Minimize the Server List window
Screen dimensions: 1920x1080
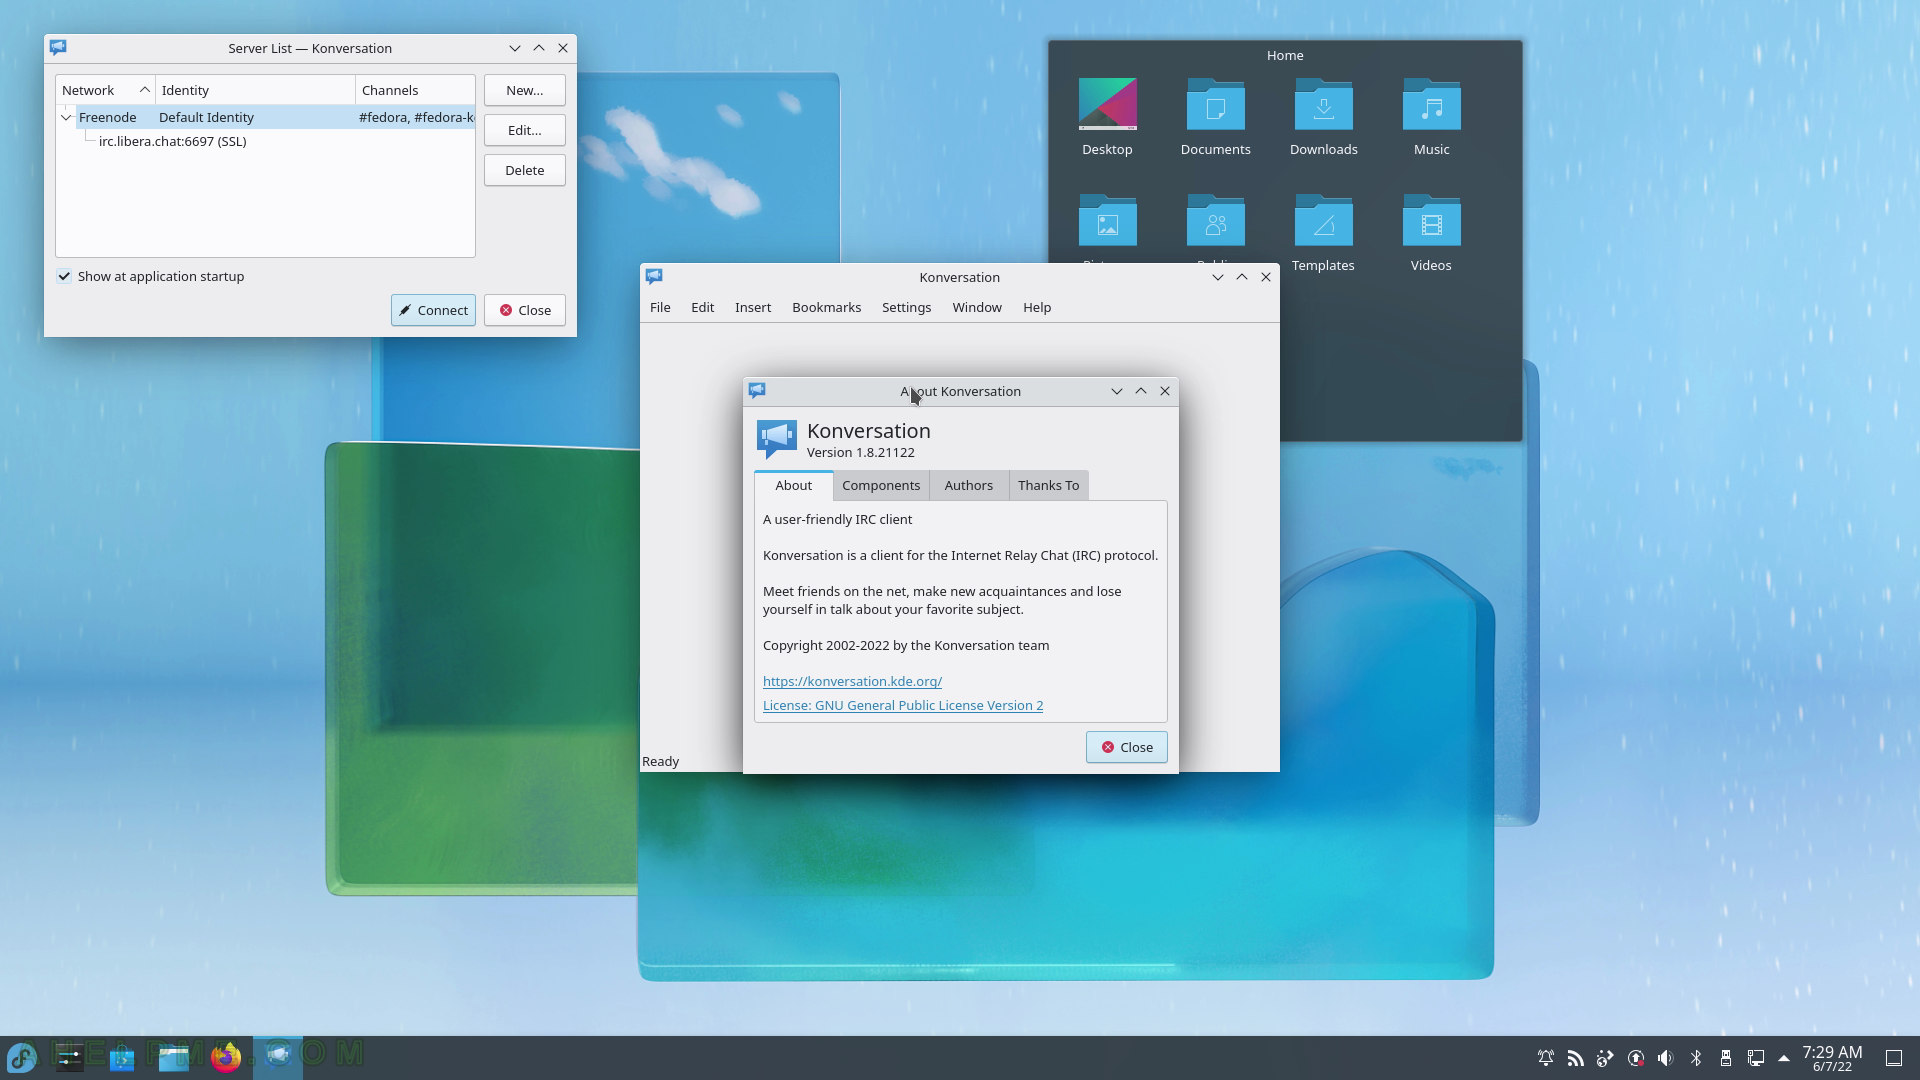click(x=515, y=48)
